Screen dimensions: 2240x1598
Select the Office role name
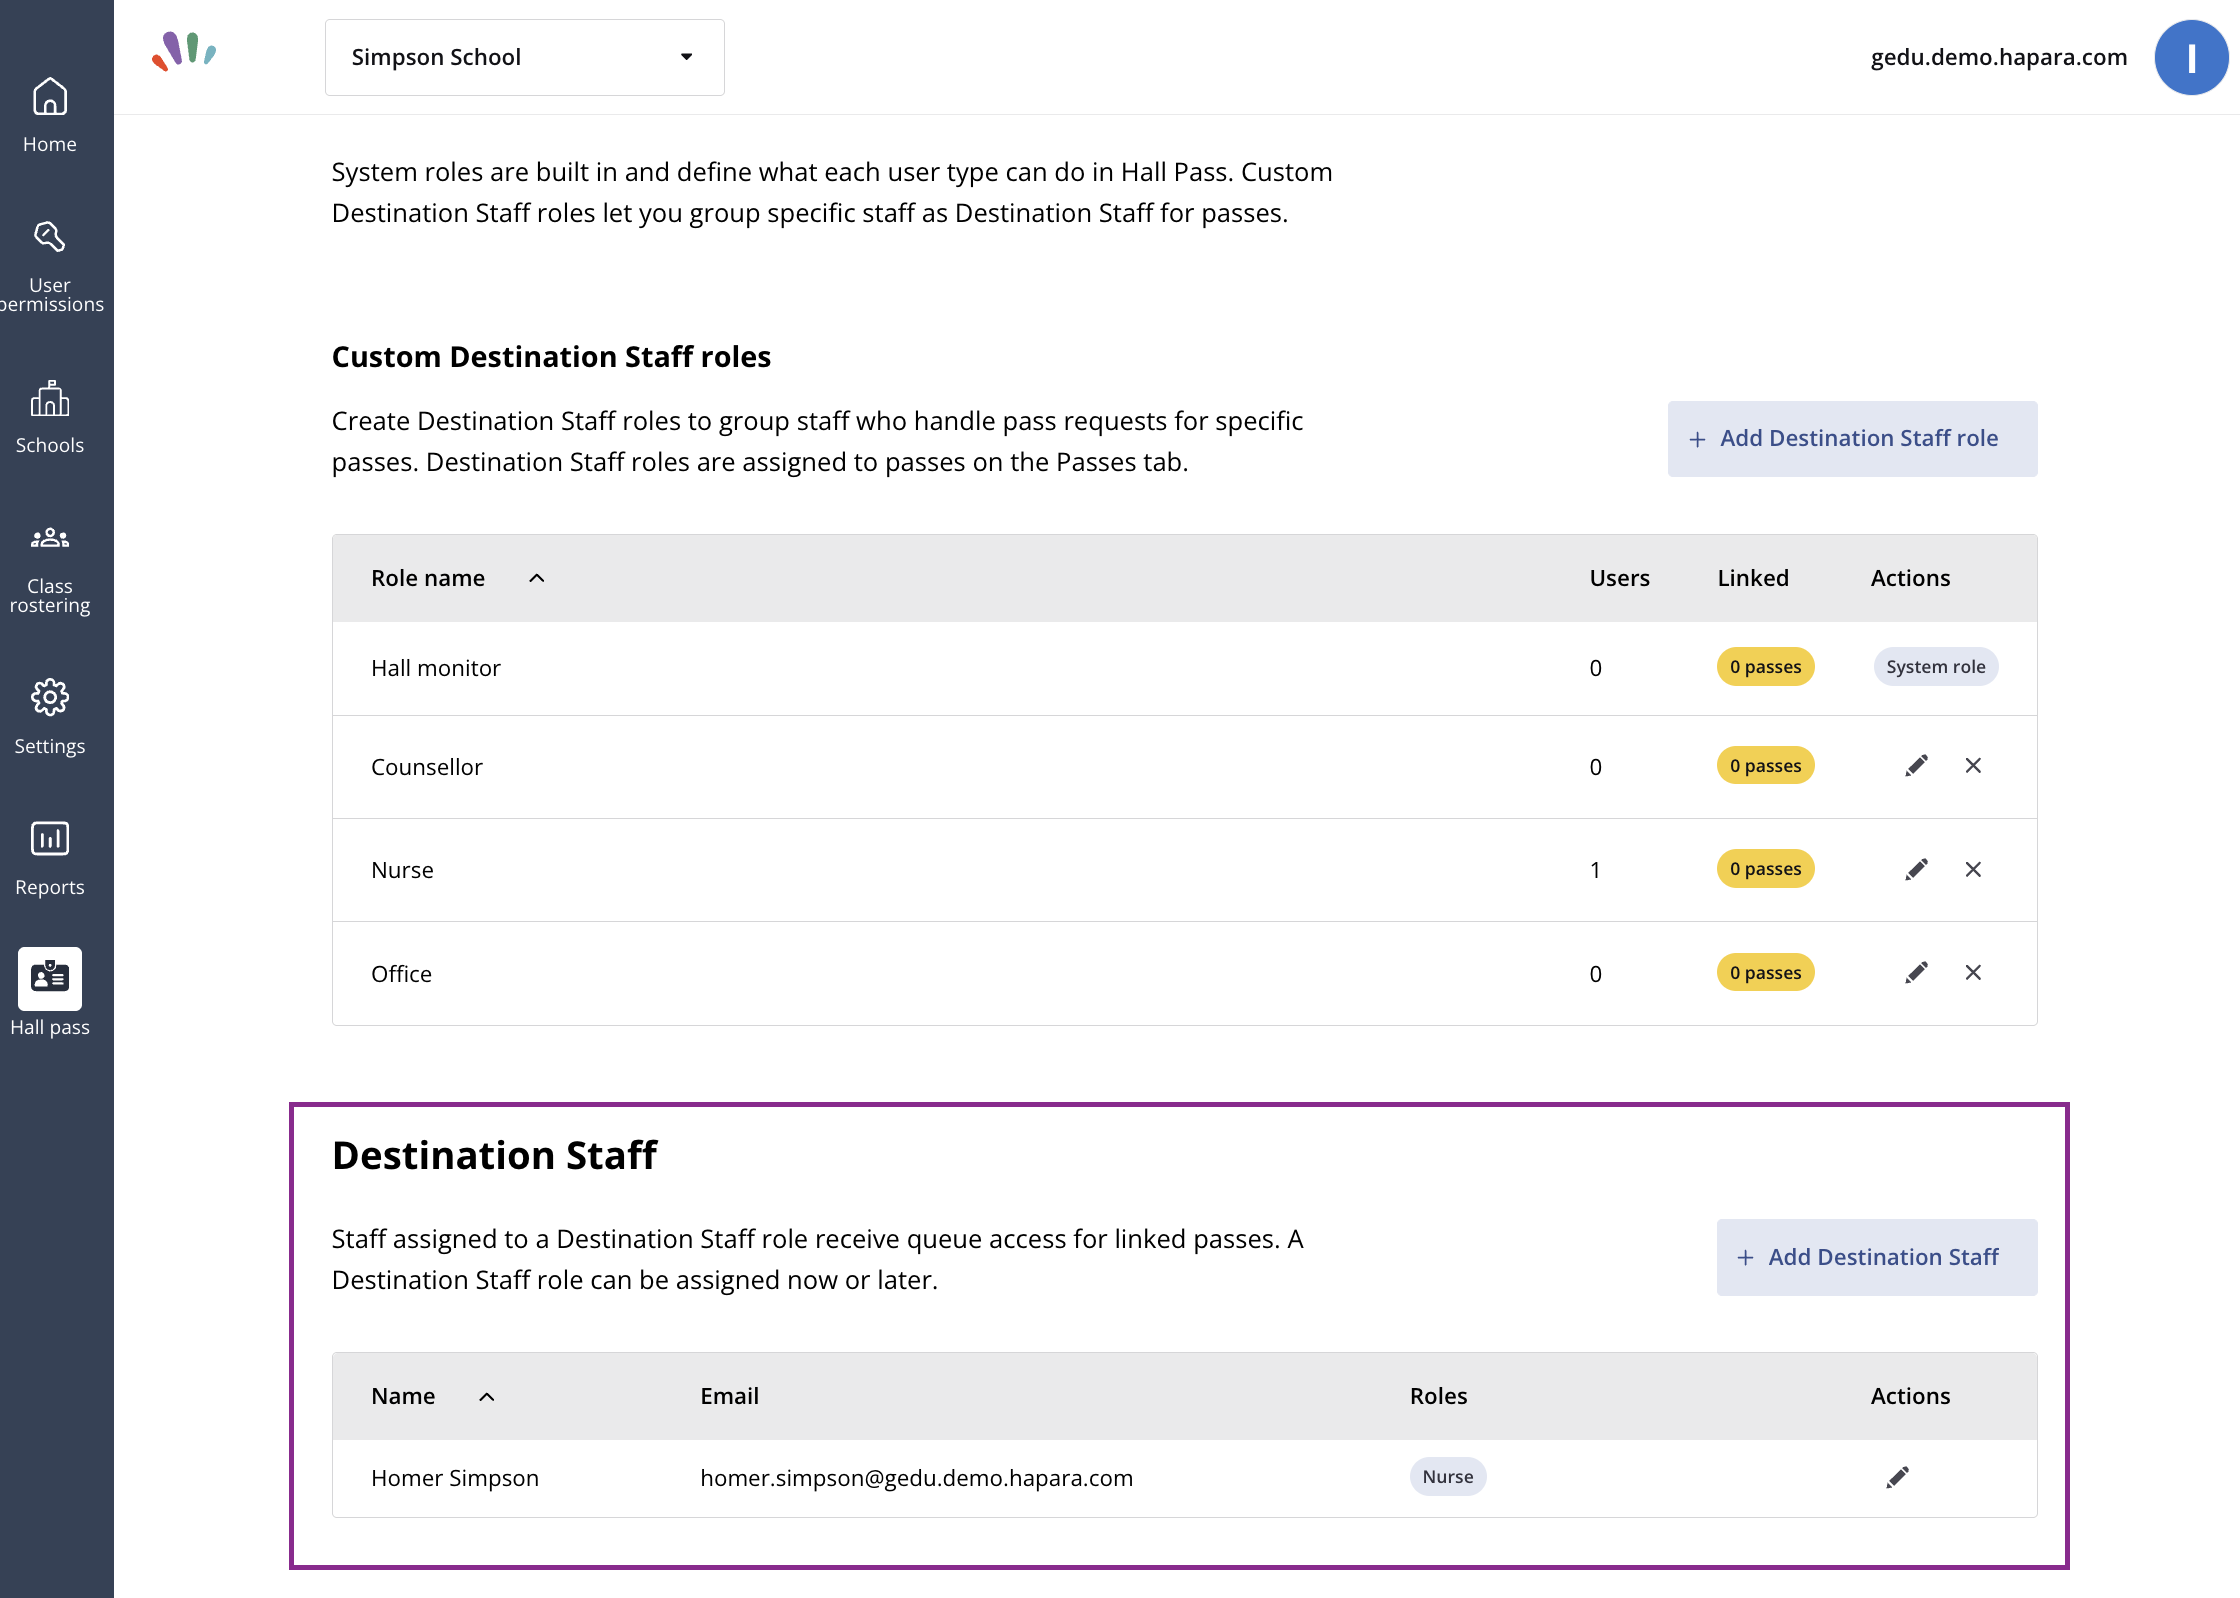(x=401, y=973)
